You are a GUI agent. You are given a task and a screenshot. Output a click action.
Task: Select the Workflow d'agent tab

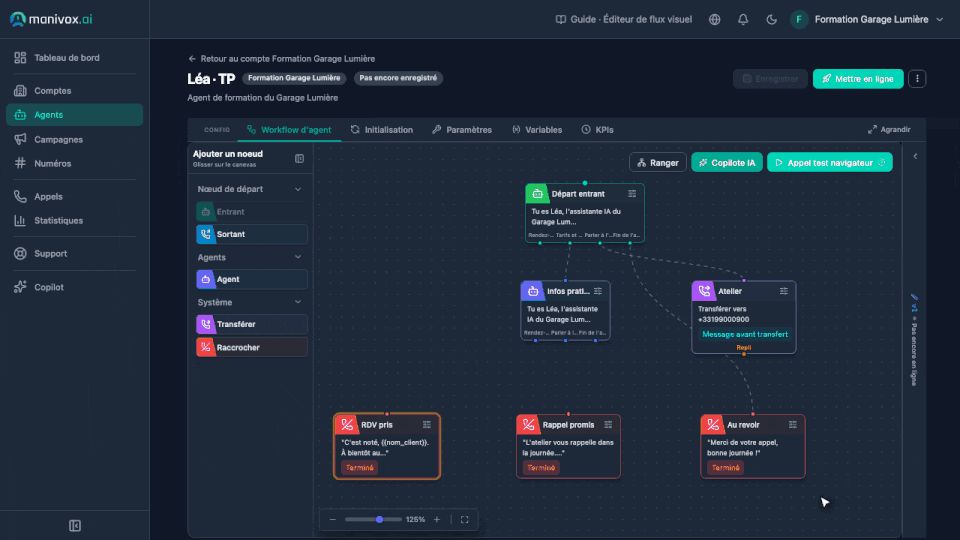(289, 130)
